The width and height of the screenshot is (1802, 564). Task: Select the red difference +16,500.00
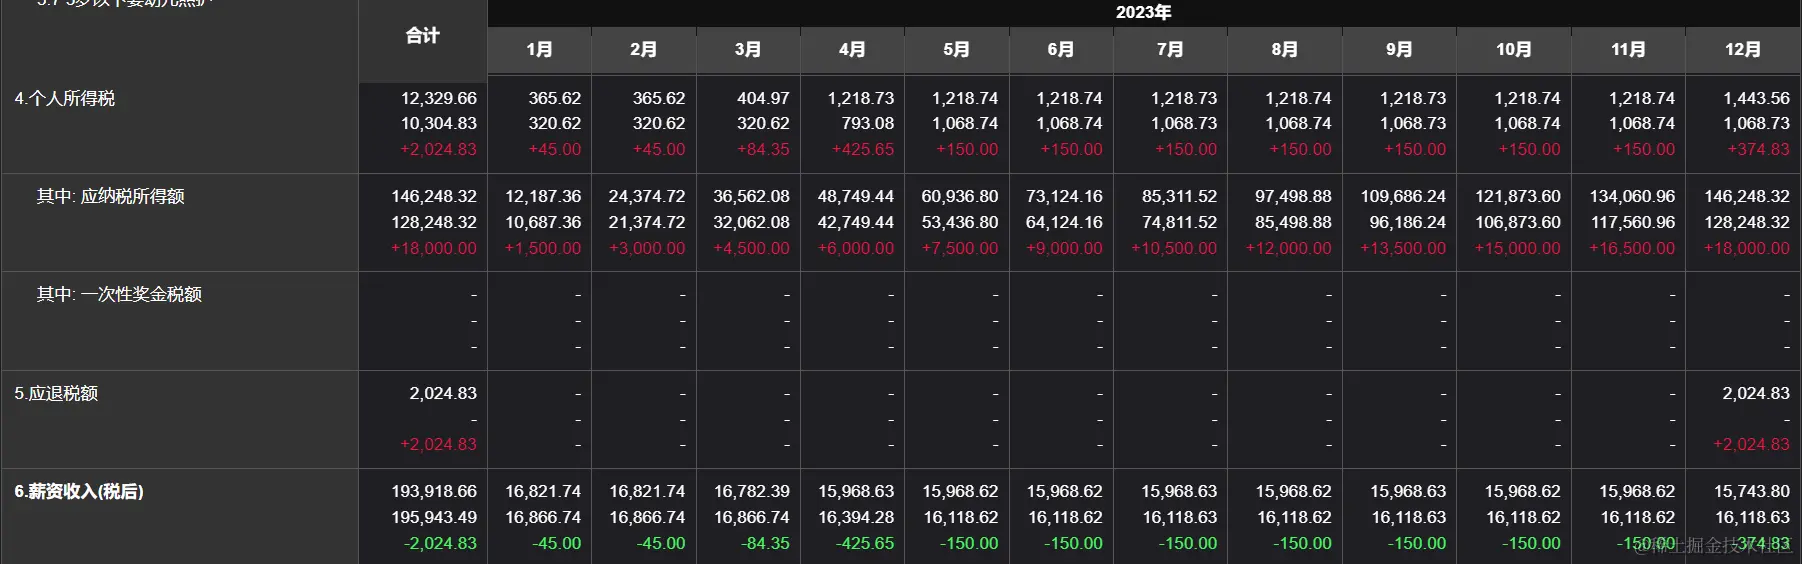1632,248
